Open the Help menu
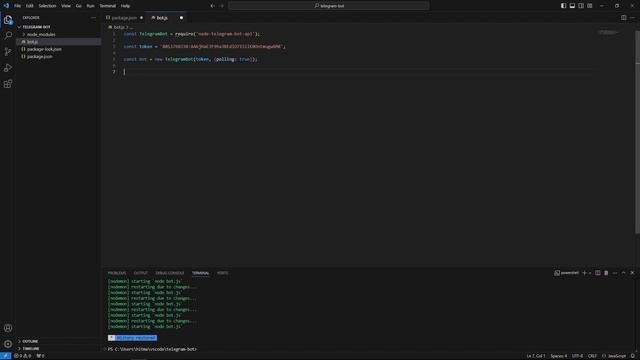Screen dimensions: 640x360 [125, 6]
